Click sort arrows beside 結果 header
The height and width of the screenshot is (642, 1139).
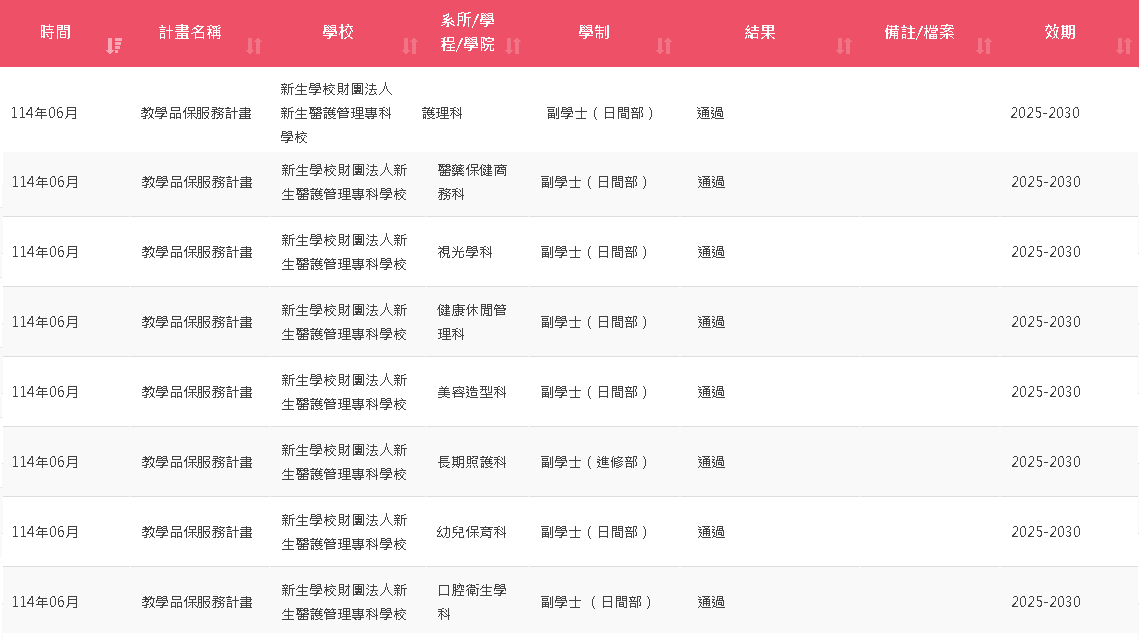pos(844,46)
